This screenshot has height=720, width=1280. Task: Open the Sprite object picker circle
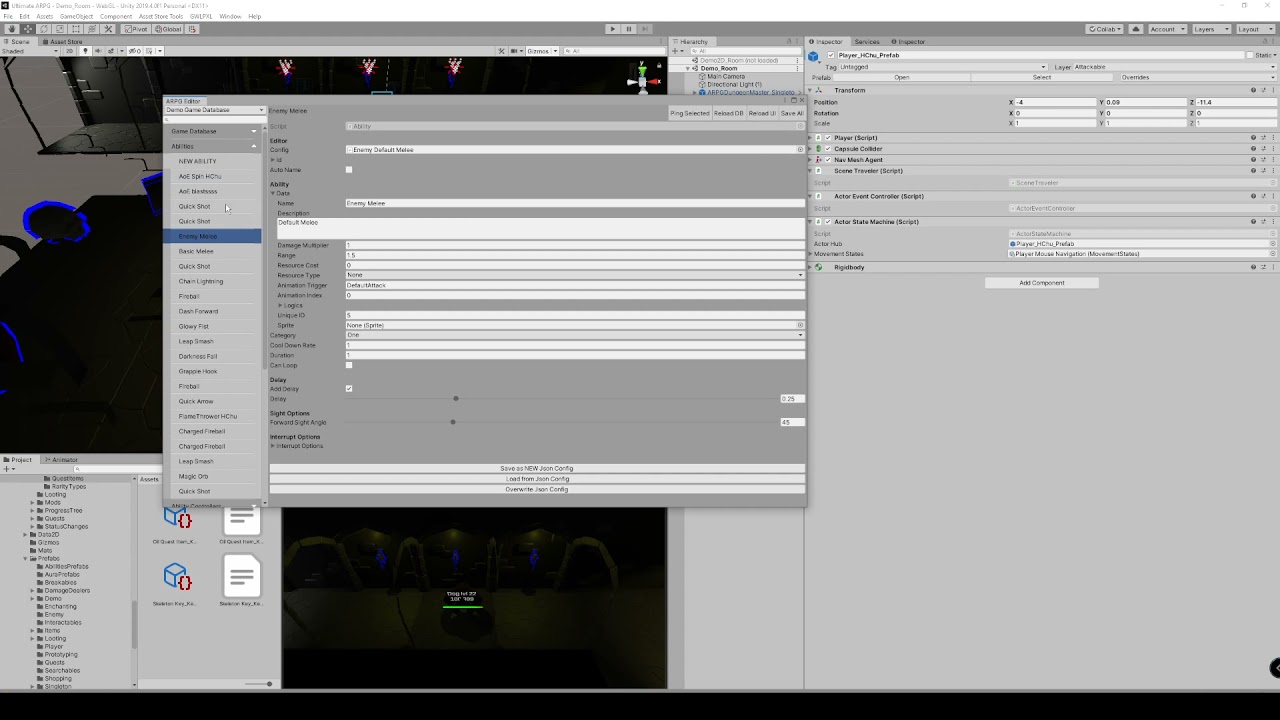pyautogui.click(x=800, y=325)
